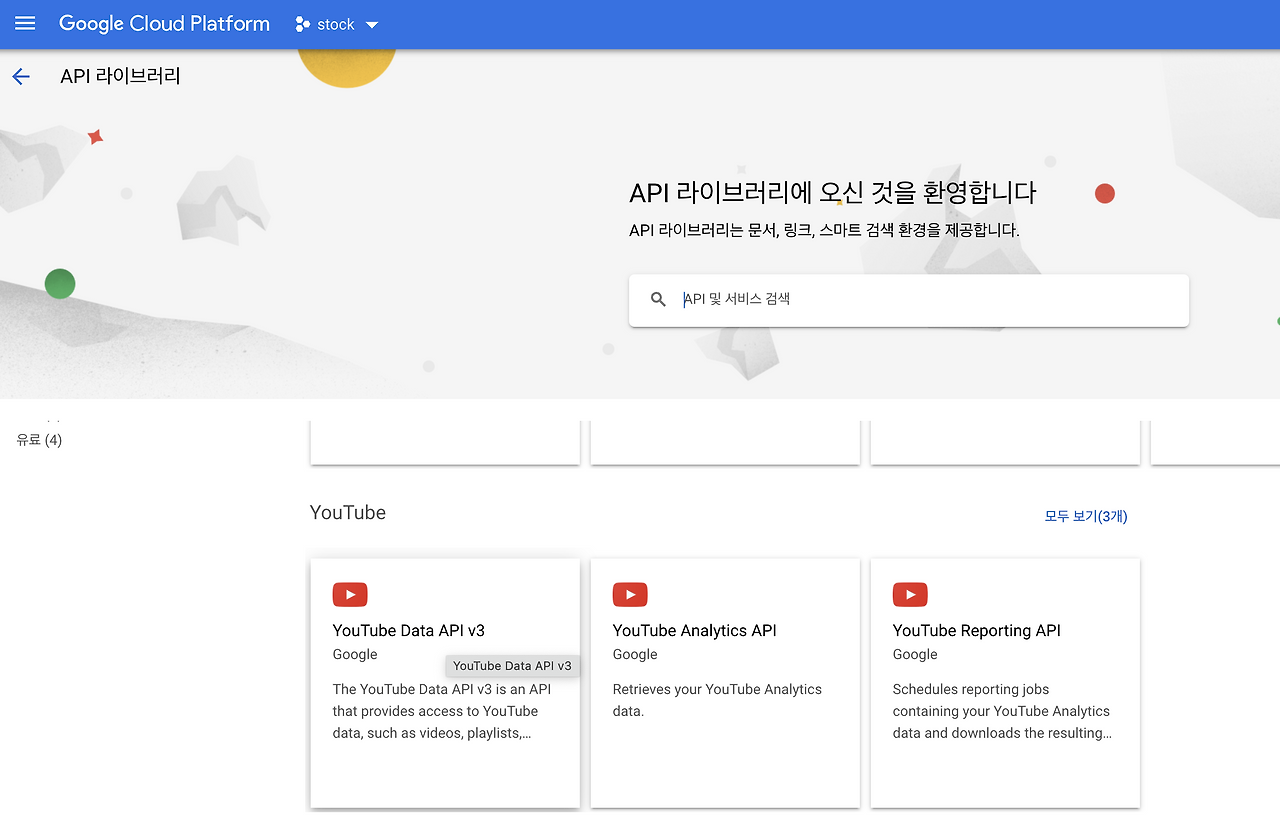Open the hamburger navigation menu

pos(25,23)
